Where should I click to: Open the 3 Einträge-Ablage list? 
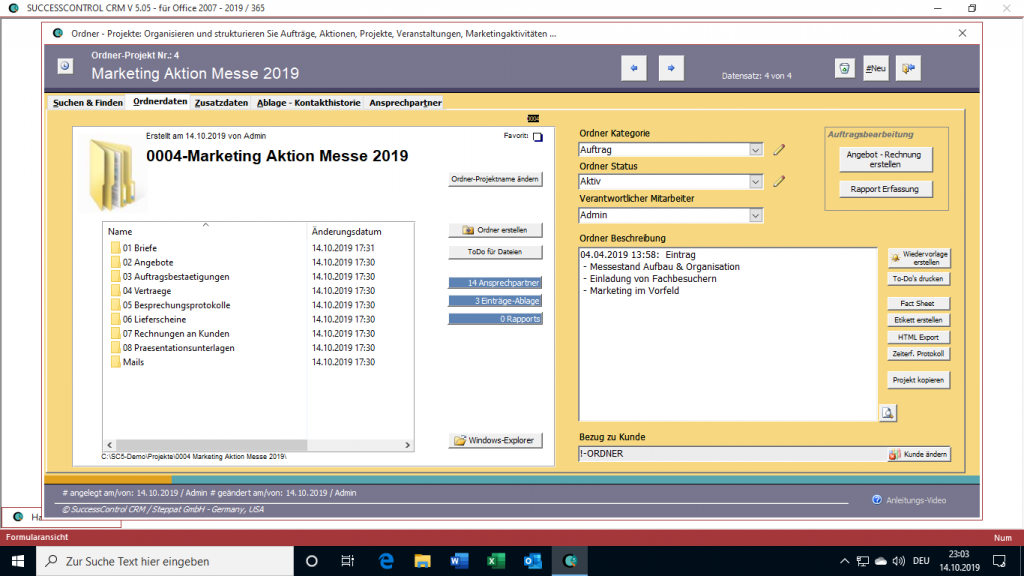(x=497, y=300)
